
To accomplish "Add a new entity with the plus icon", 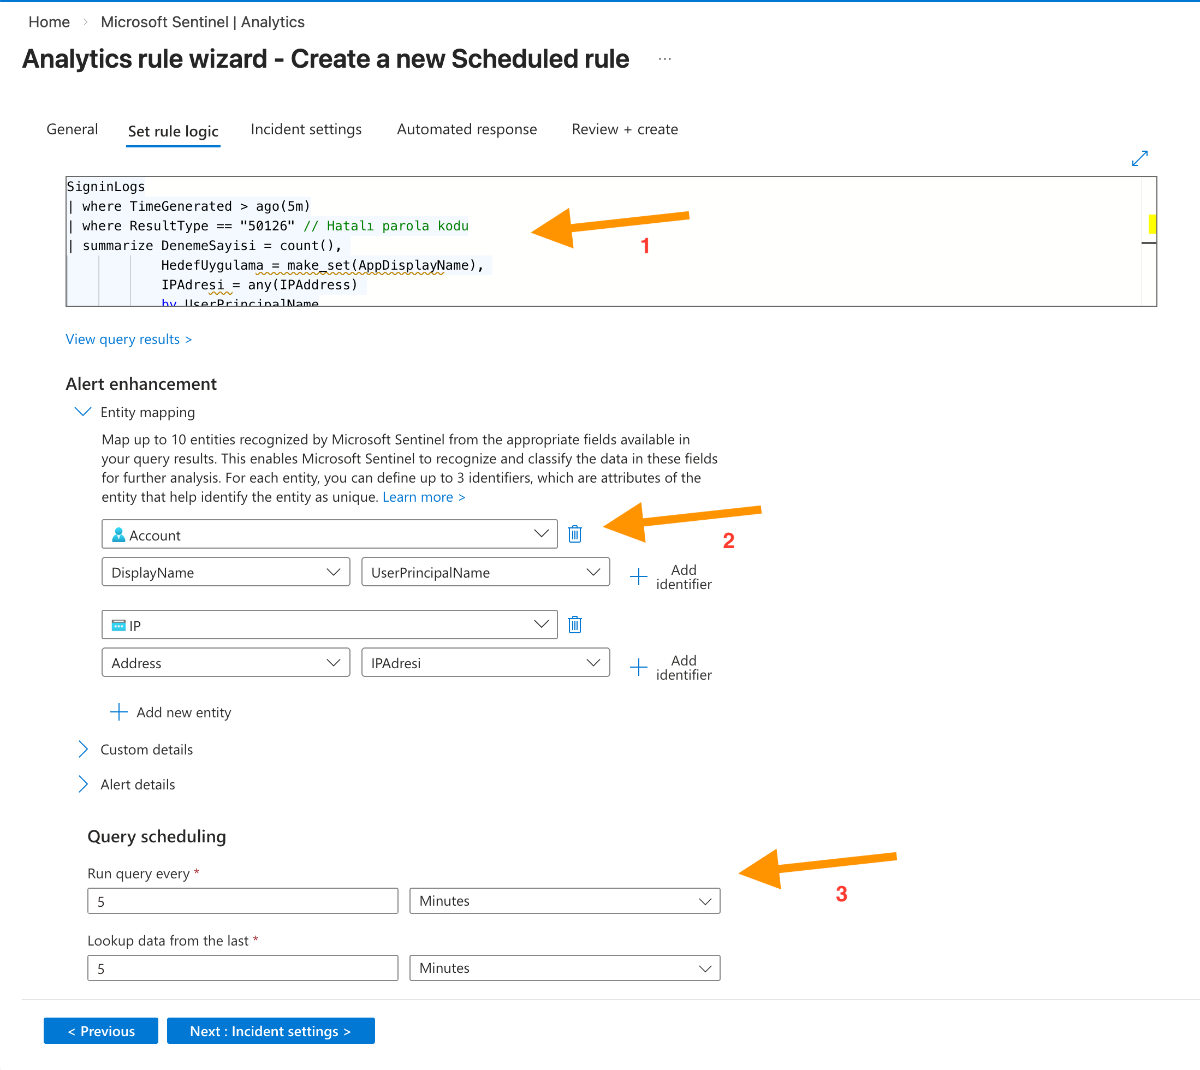I will coord(119,712).
